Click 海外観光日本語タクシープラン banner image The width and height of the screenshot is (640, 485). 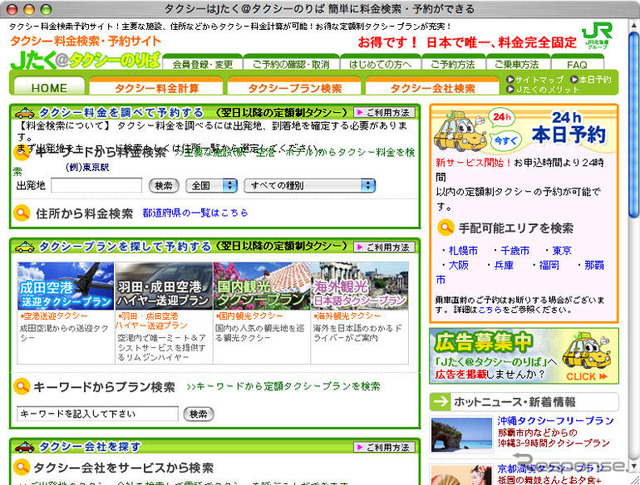click(360, 286)
